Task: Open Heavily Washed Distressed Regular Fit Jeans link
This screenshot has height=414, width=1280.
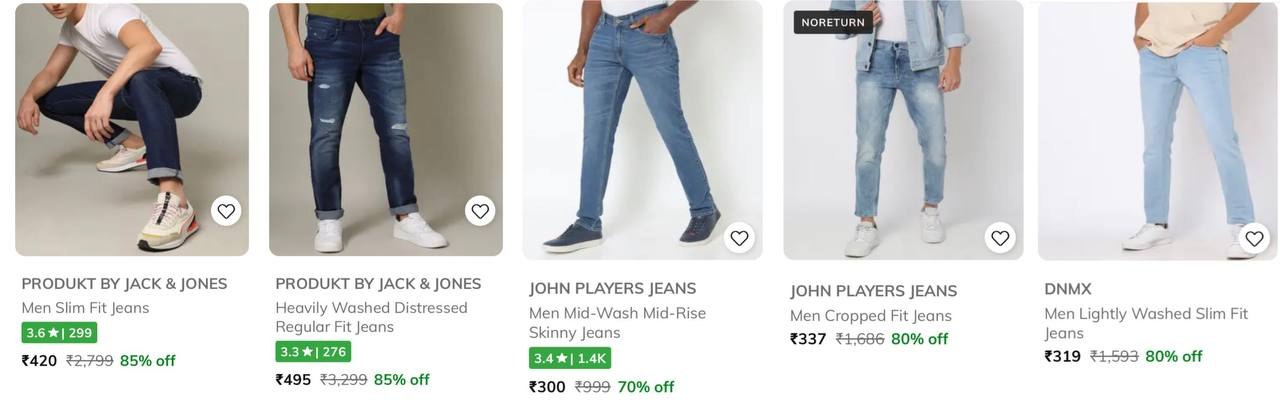Action: click(371, 317)
